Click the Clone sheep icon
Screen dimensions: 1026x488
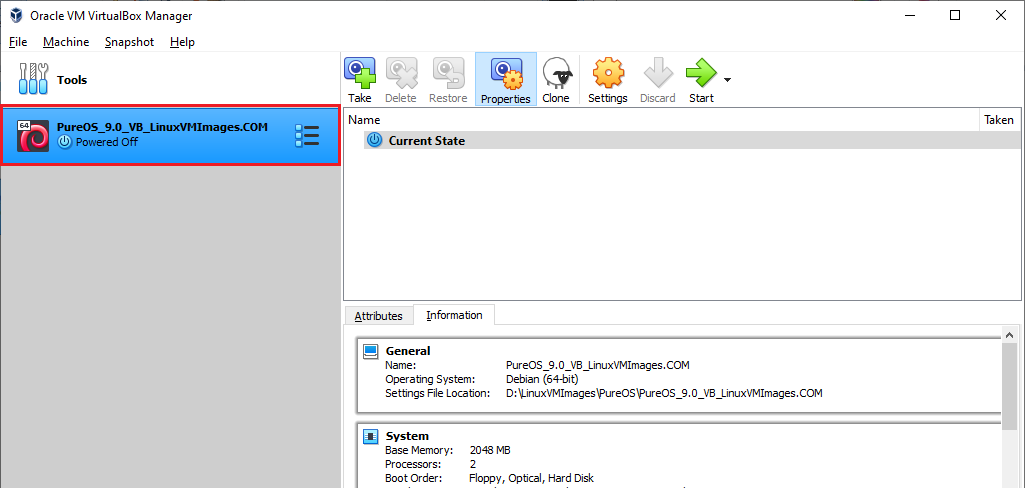pyautogui.click(x=556, y=73)
